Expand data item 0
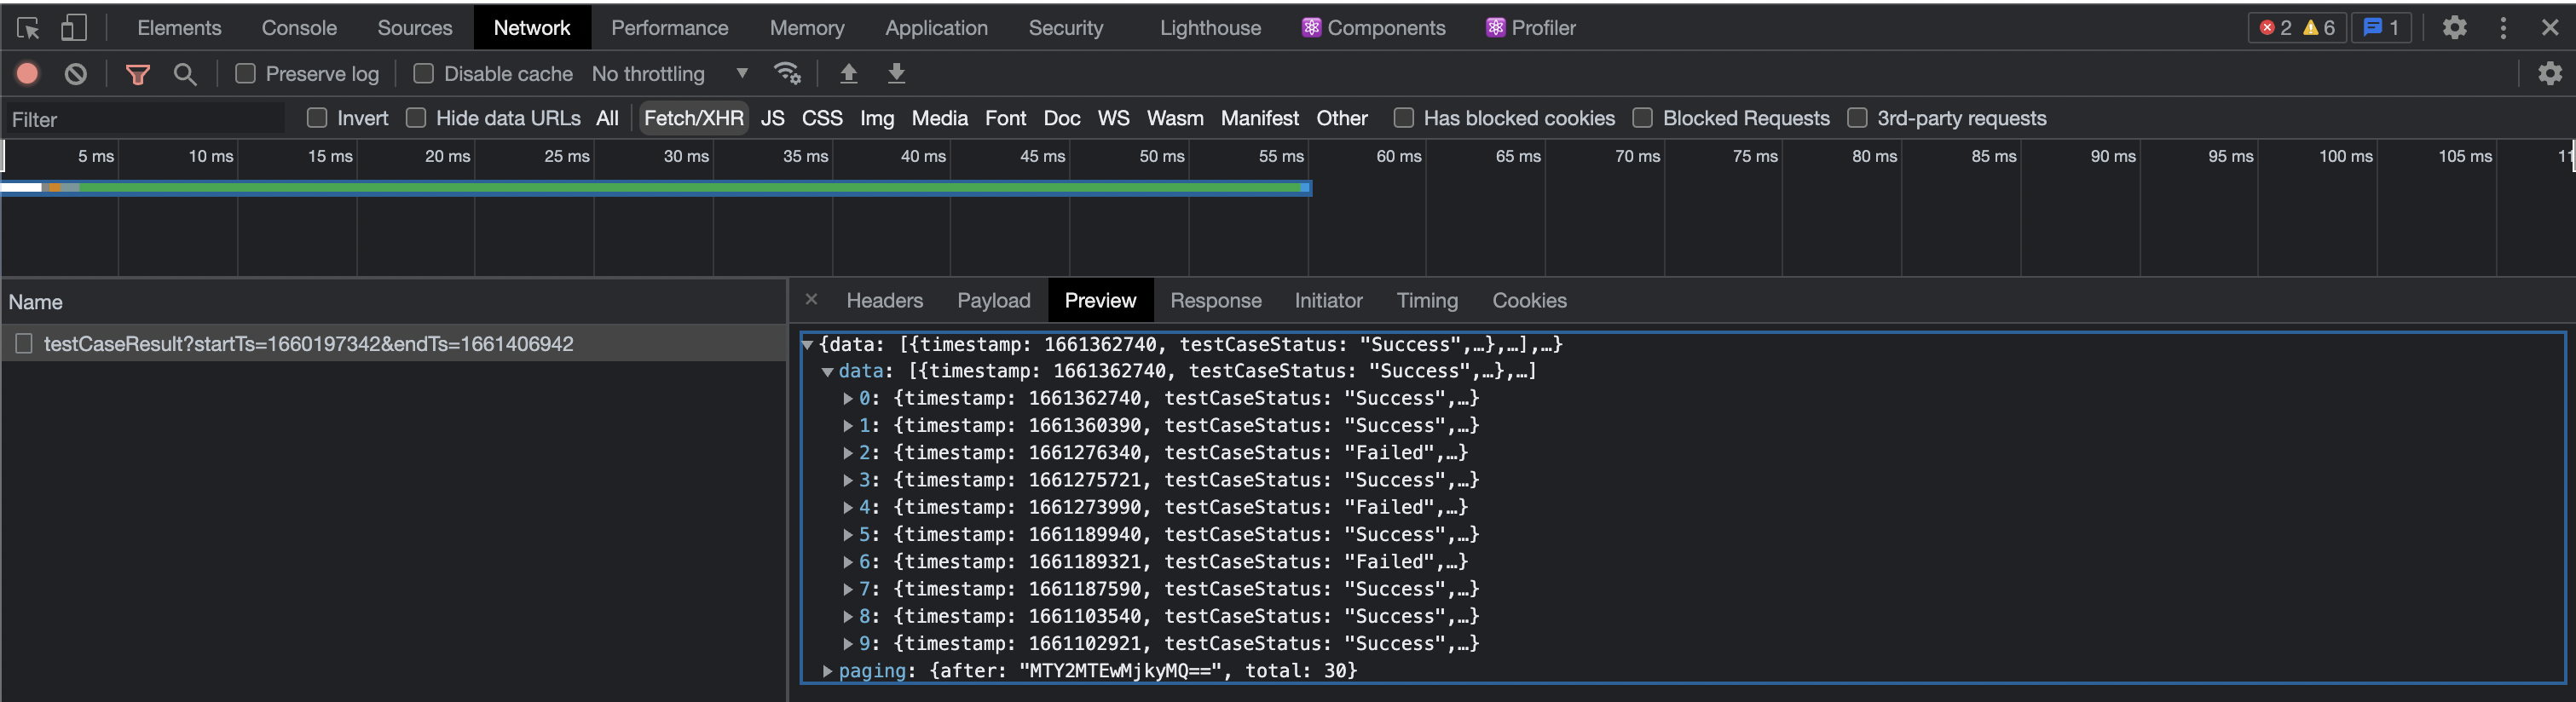The image size is (2576, 702). [x=848, y=399]
